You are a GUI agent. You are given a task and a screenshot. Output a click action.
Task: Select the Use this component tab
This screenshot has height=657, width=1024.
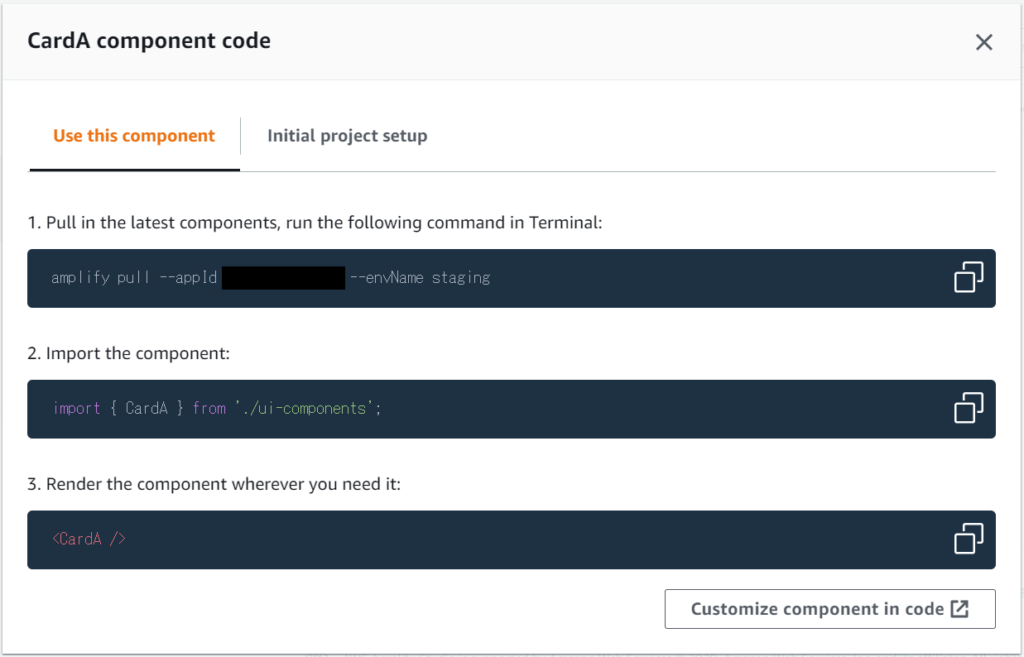134,136
